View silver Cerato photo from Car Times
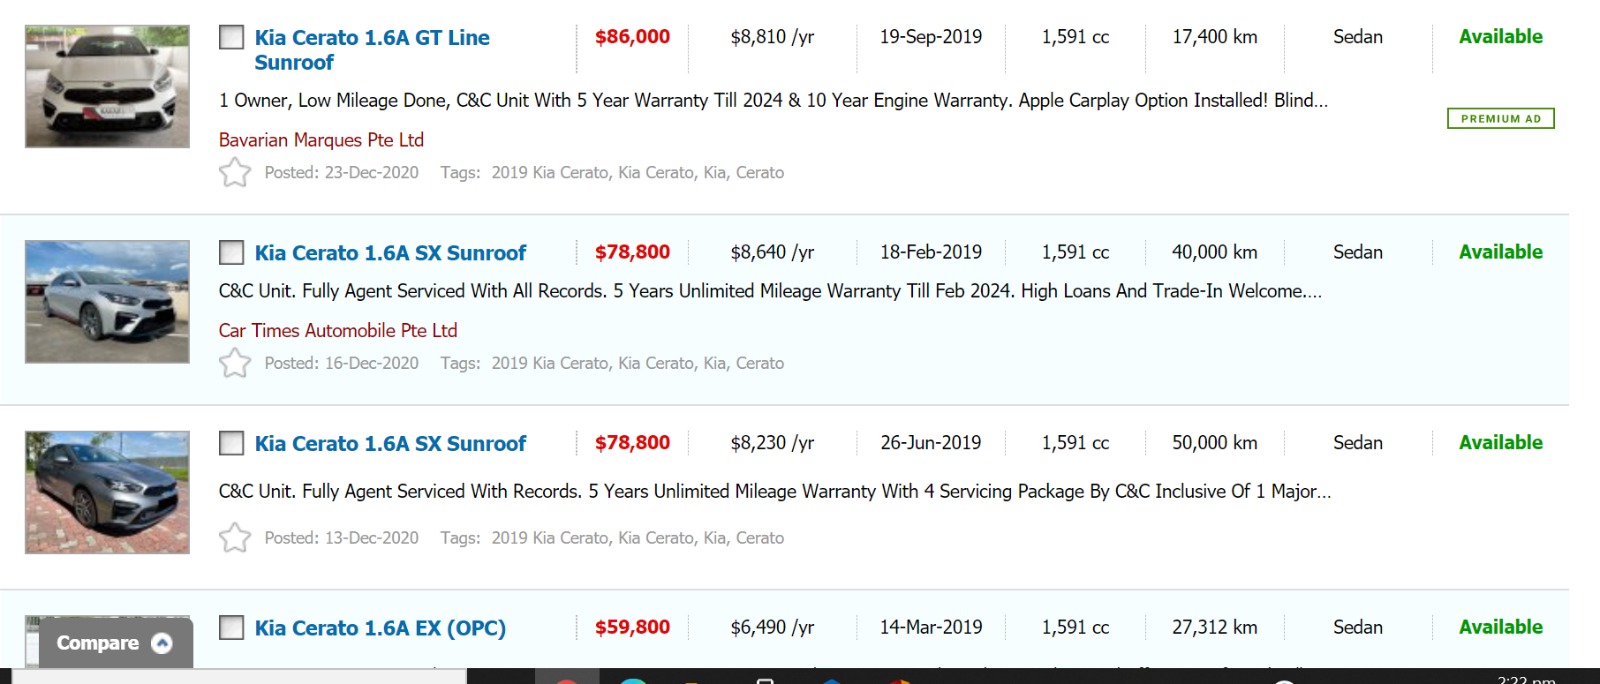This screenshot has width=1600, height=684. pyautogui.click(x=107, y=301)
